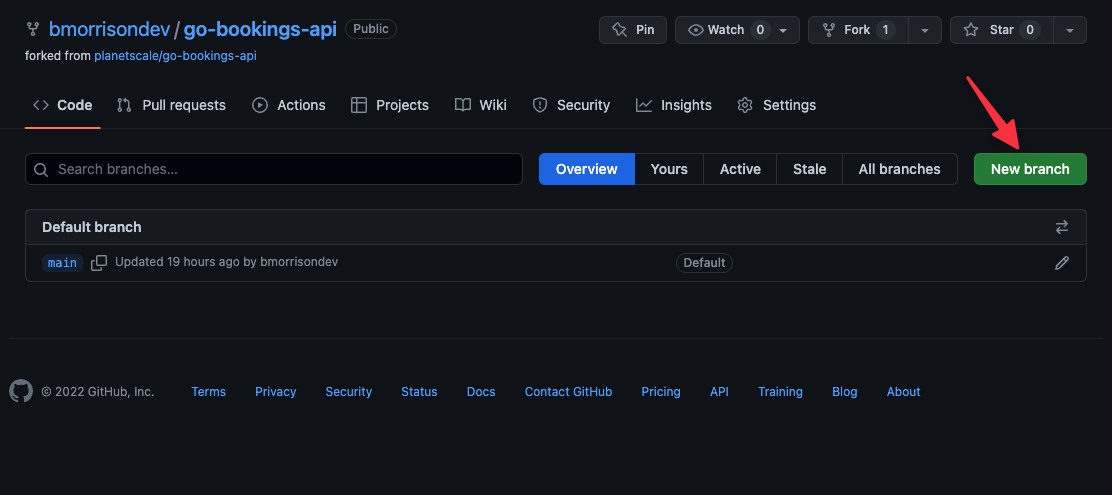Focus the Search branches input field
The image size is (1112, 495).
click(x=274, y=169)
